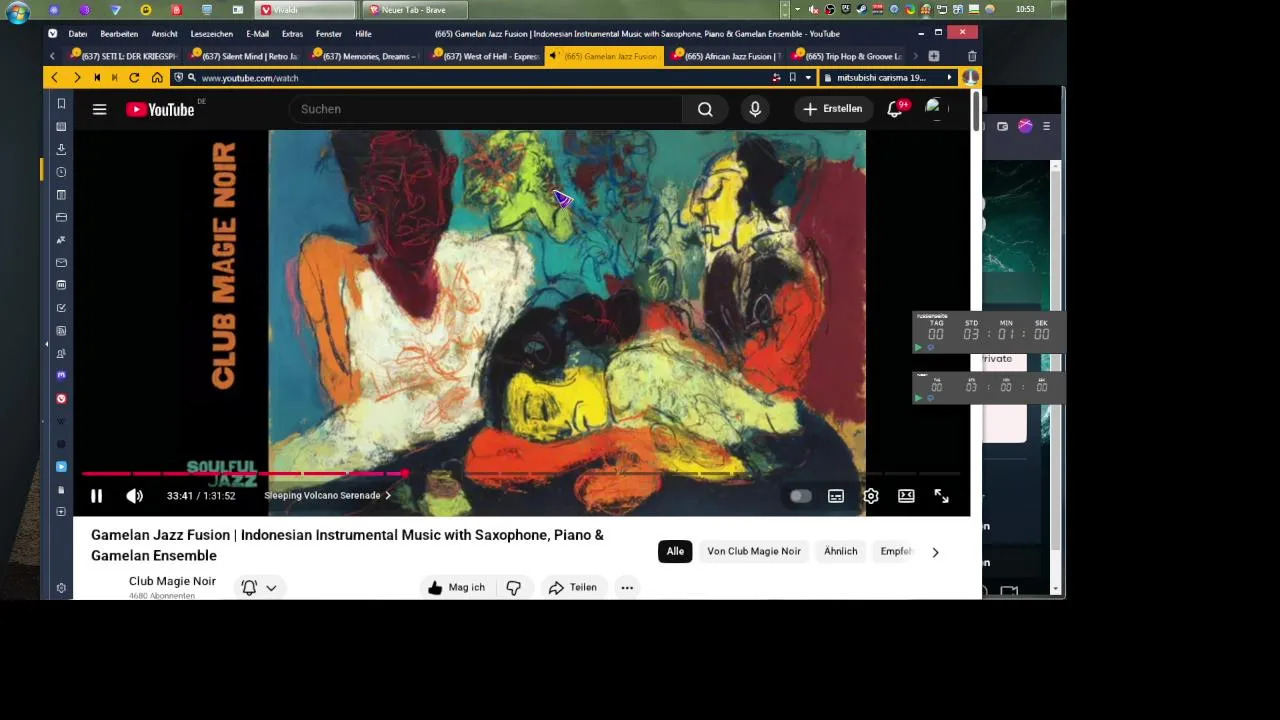The image size is (1280, 720).
Task: Reload the current page
Action: 134,78
